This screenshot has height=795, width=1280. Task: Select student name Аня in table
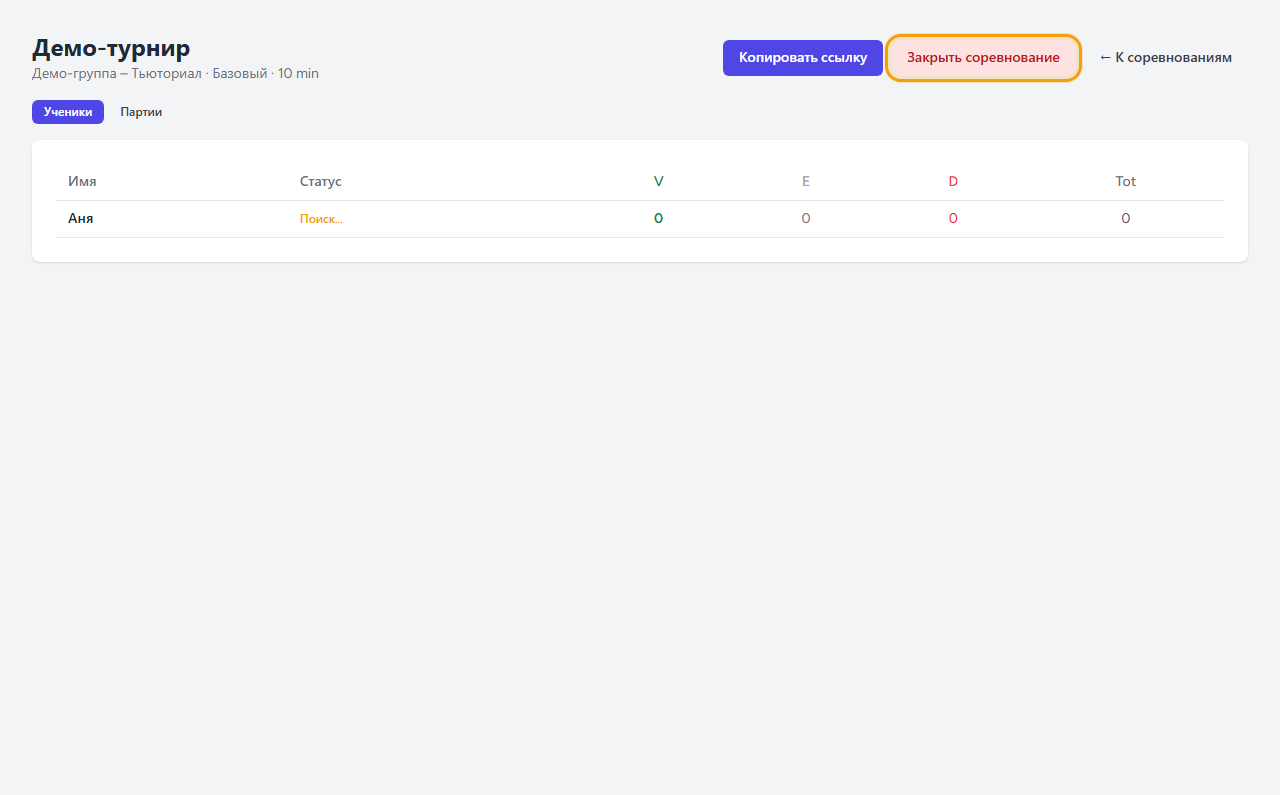(81, 218)
